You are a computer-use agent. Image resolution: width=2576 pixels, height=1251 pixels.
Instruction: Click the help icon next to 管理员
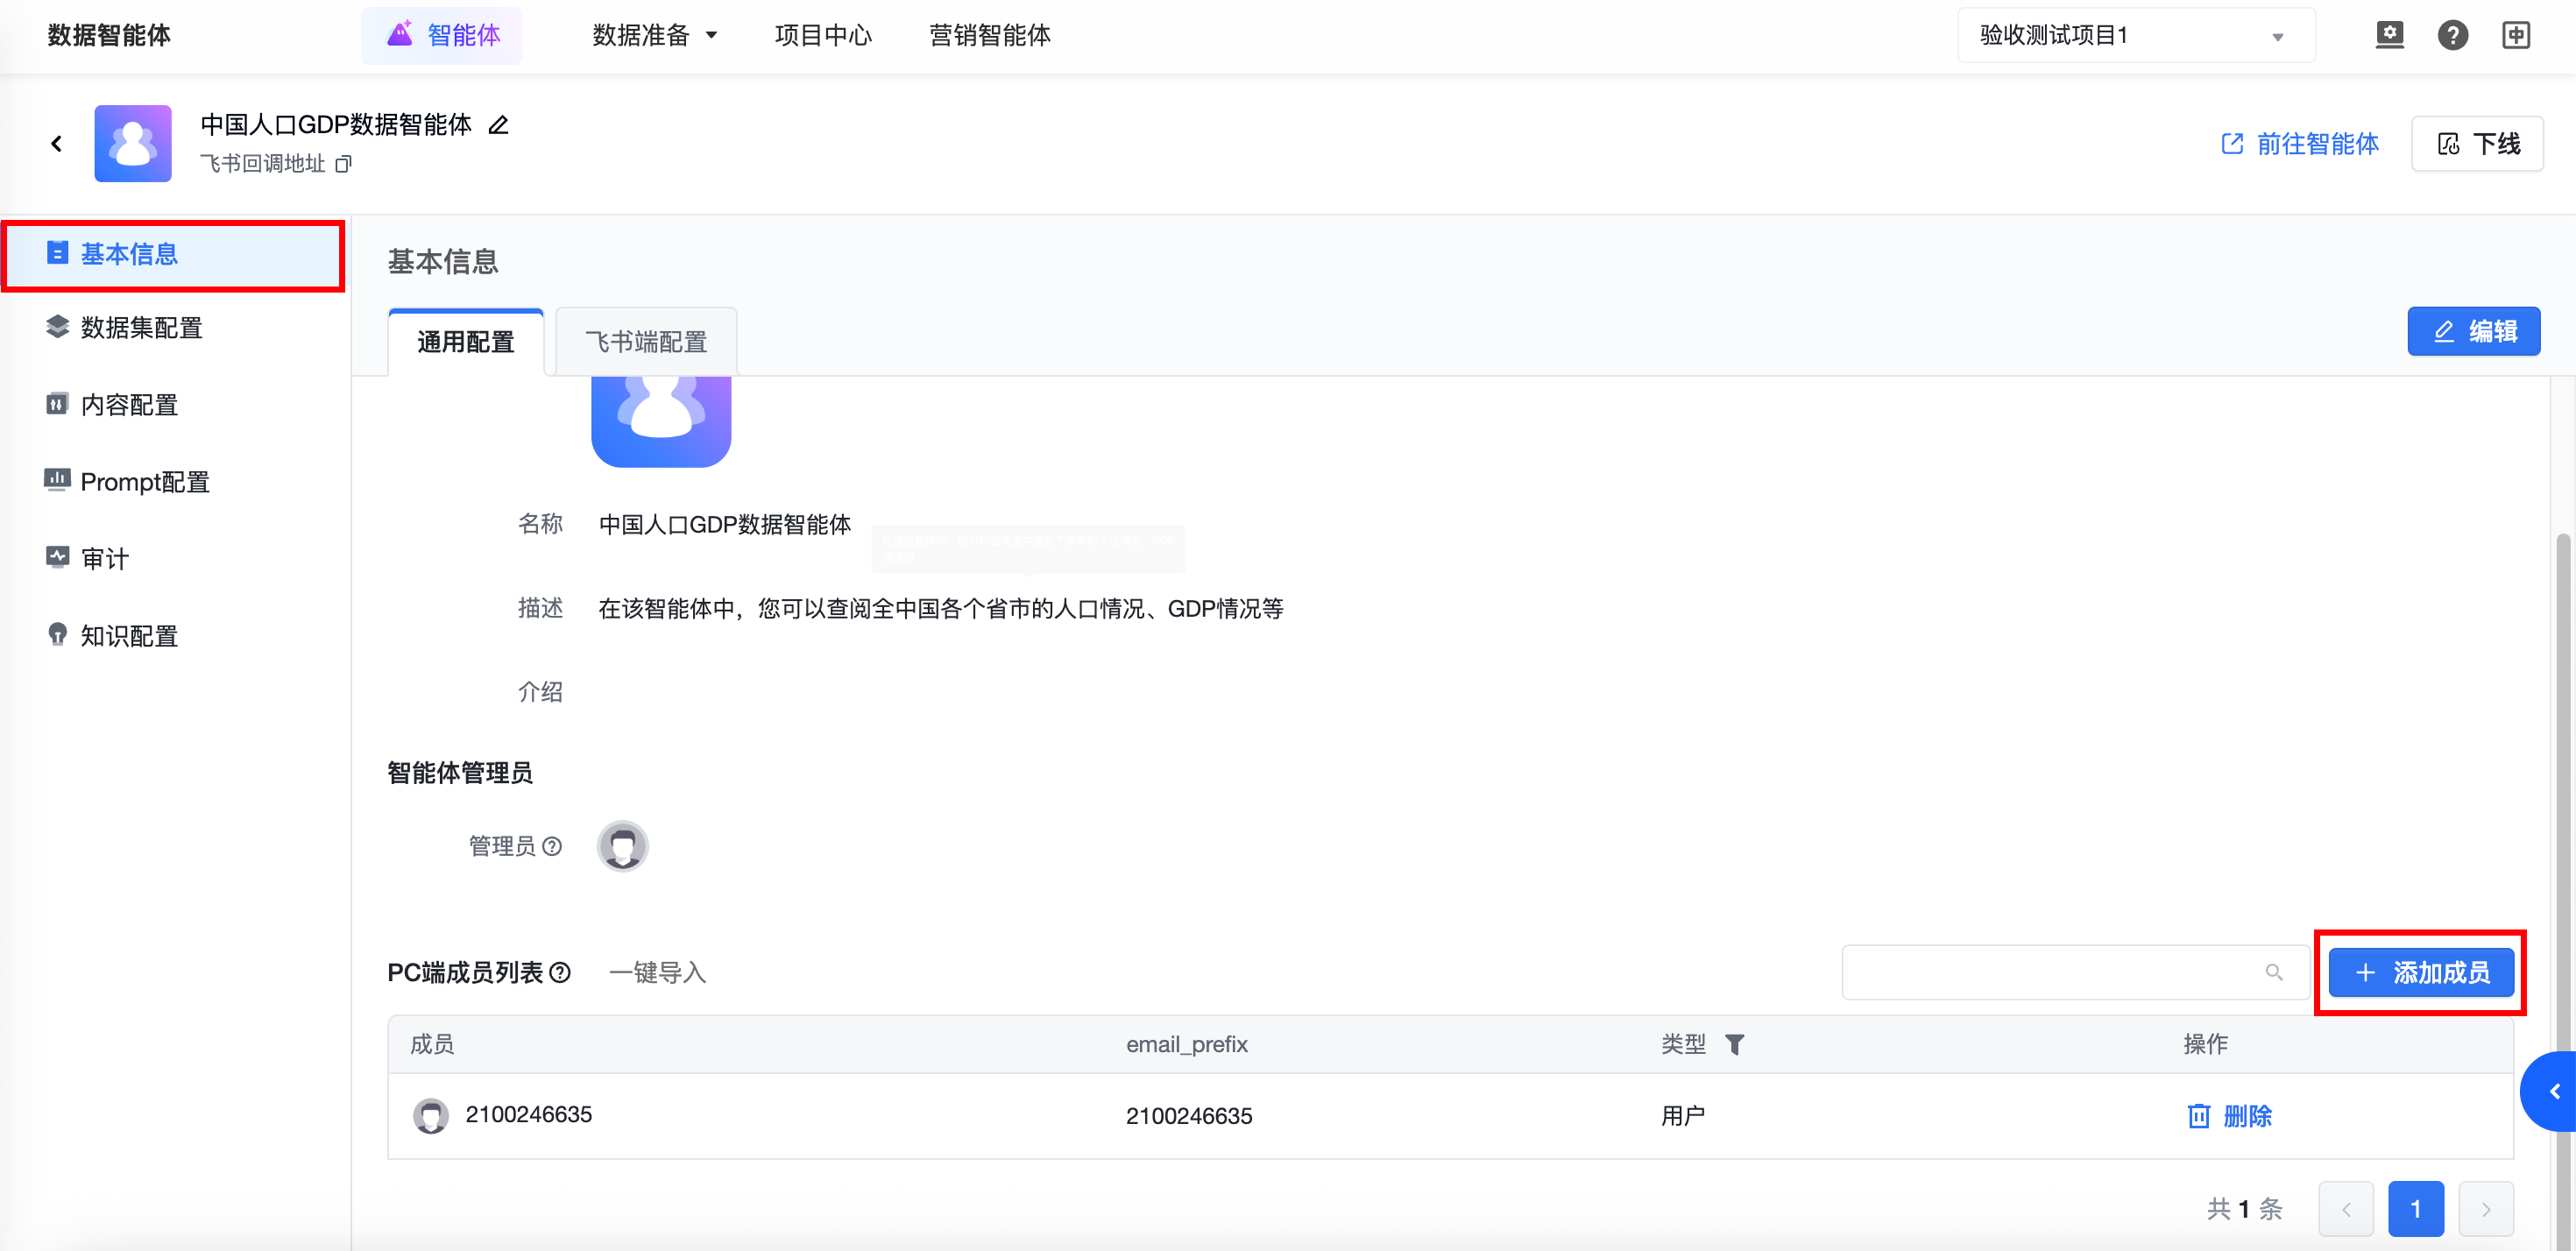click(x=552, y=846)
